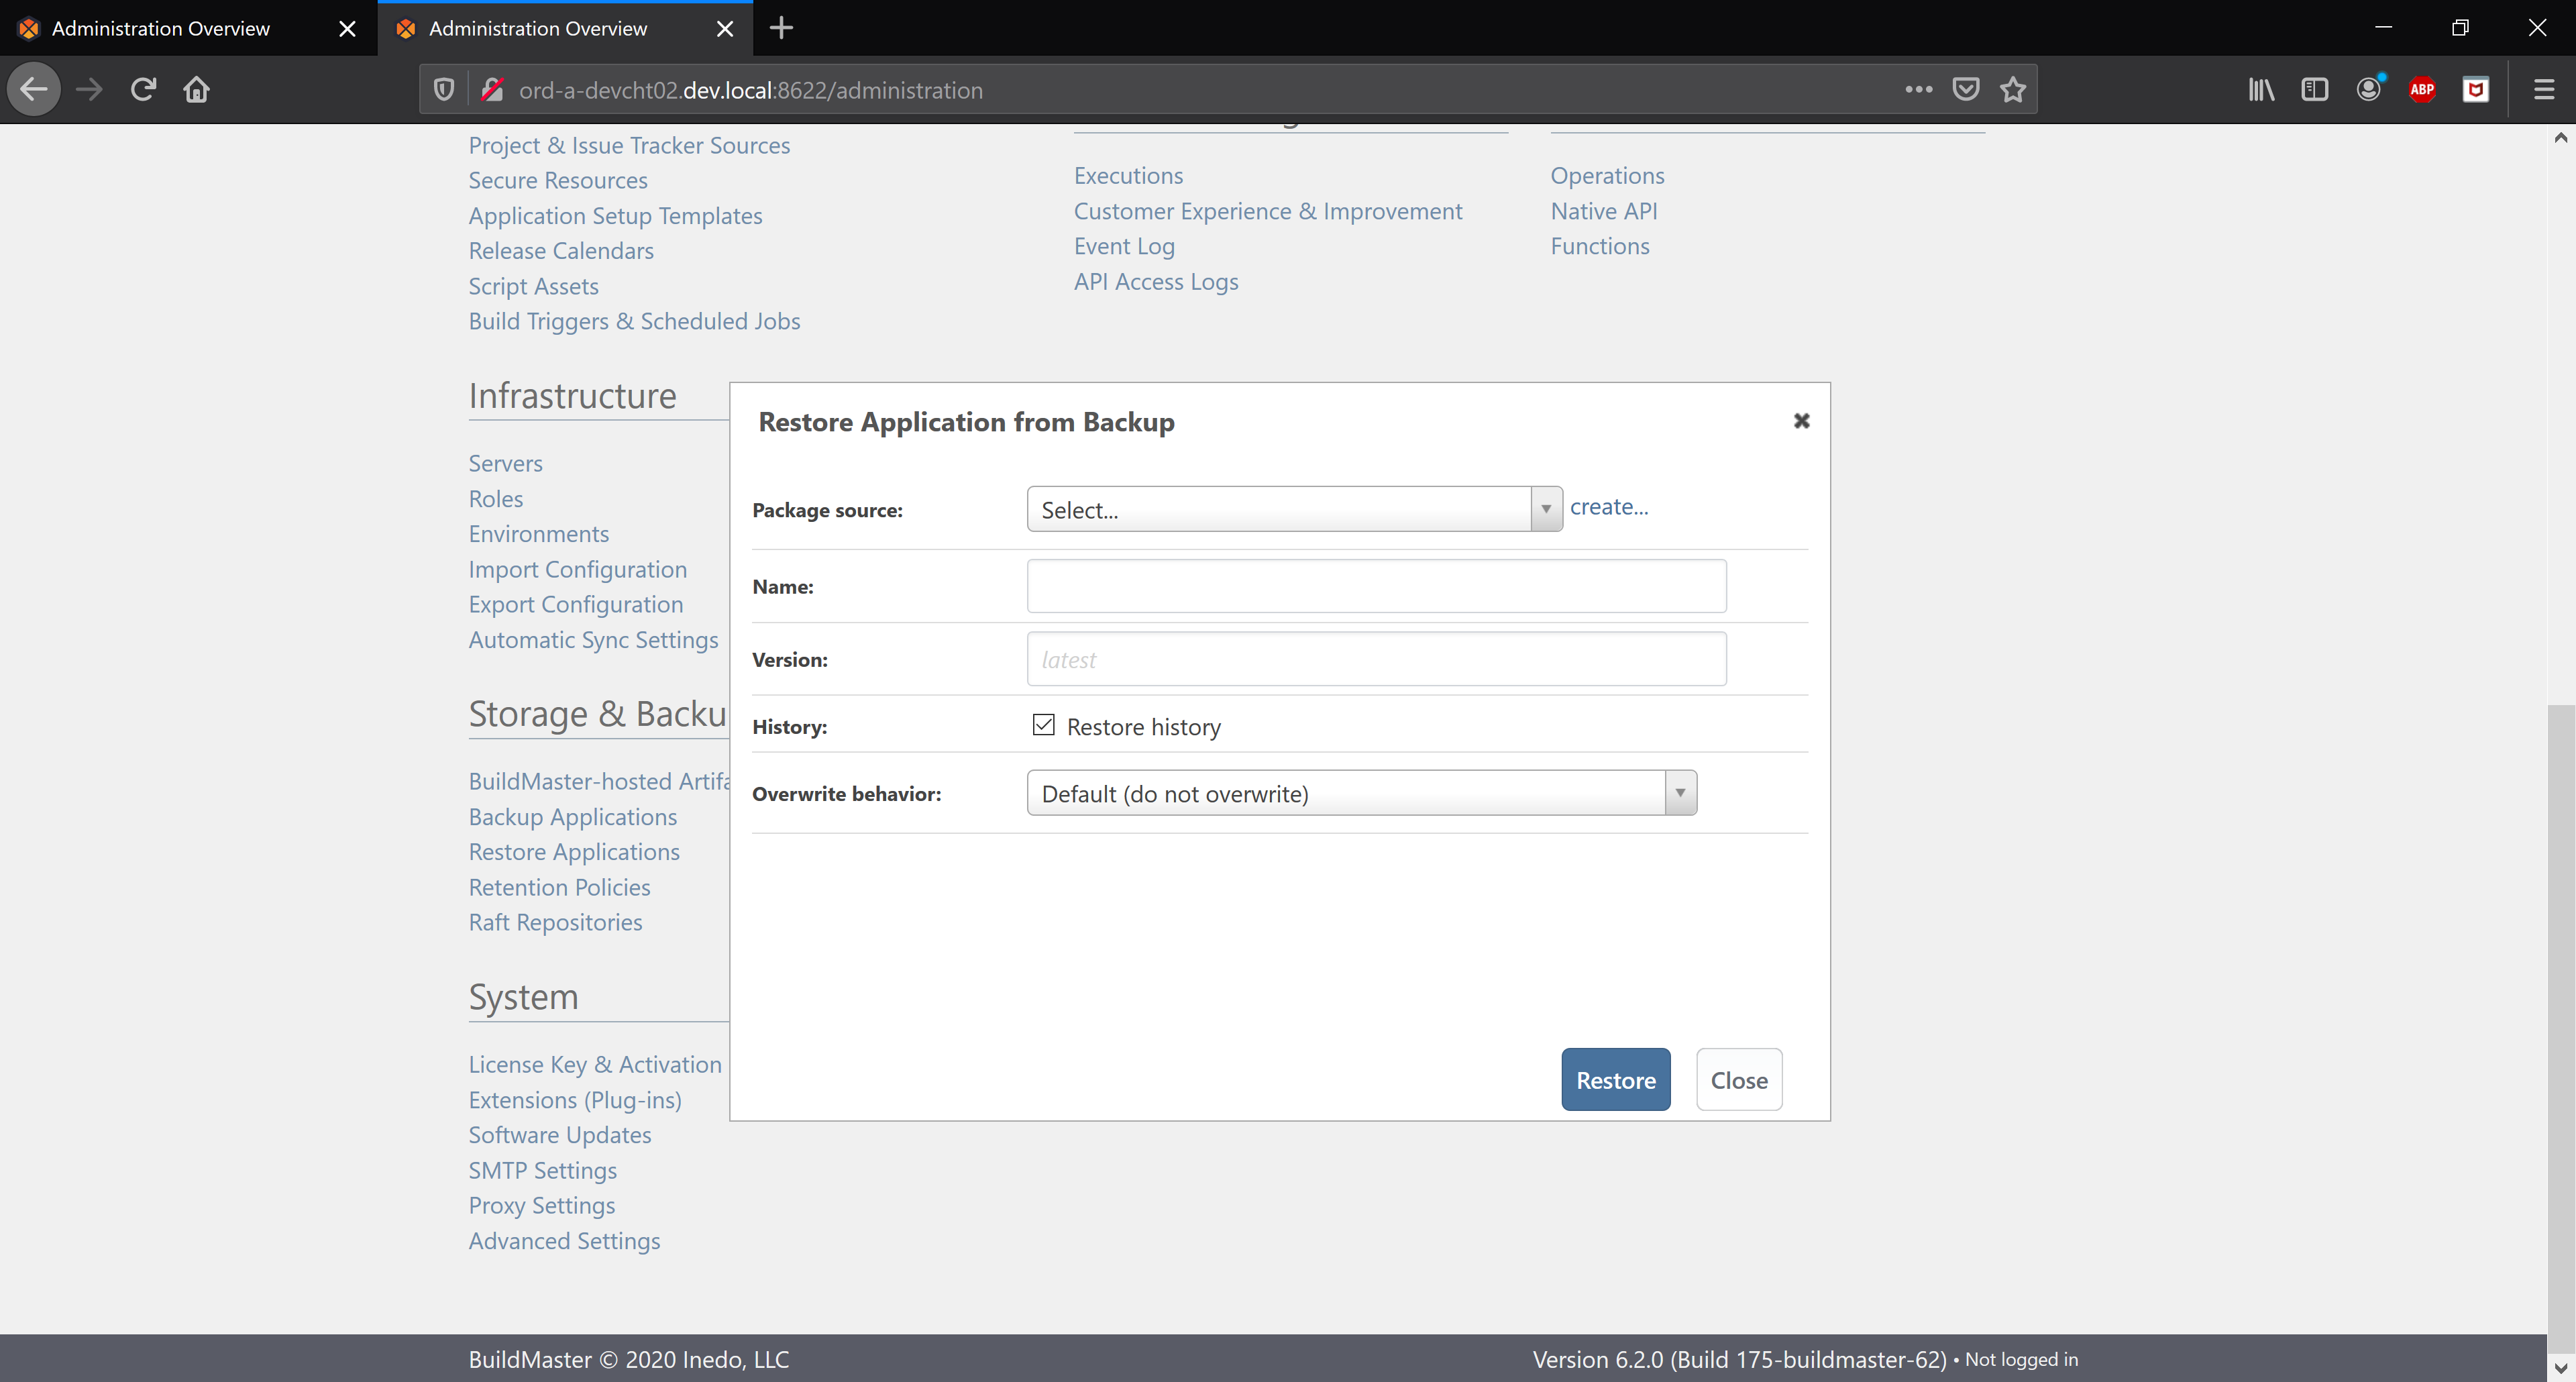Open Backup Applications link

pos(573,817)
